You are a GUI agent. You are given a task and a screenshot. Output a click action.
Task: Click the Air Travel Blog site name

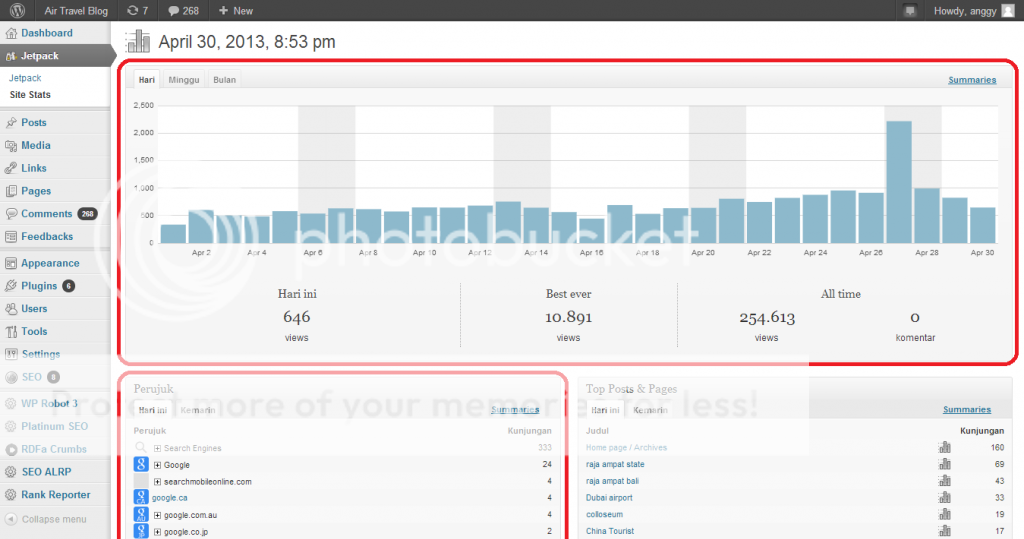pos(76,10)
